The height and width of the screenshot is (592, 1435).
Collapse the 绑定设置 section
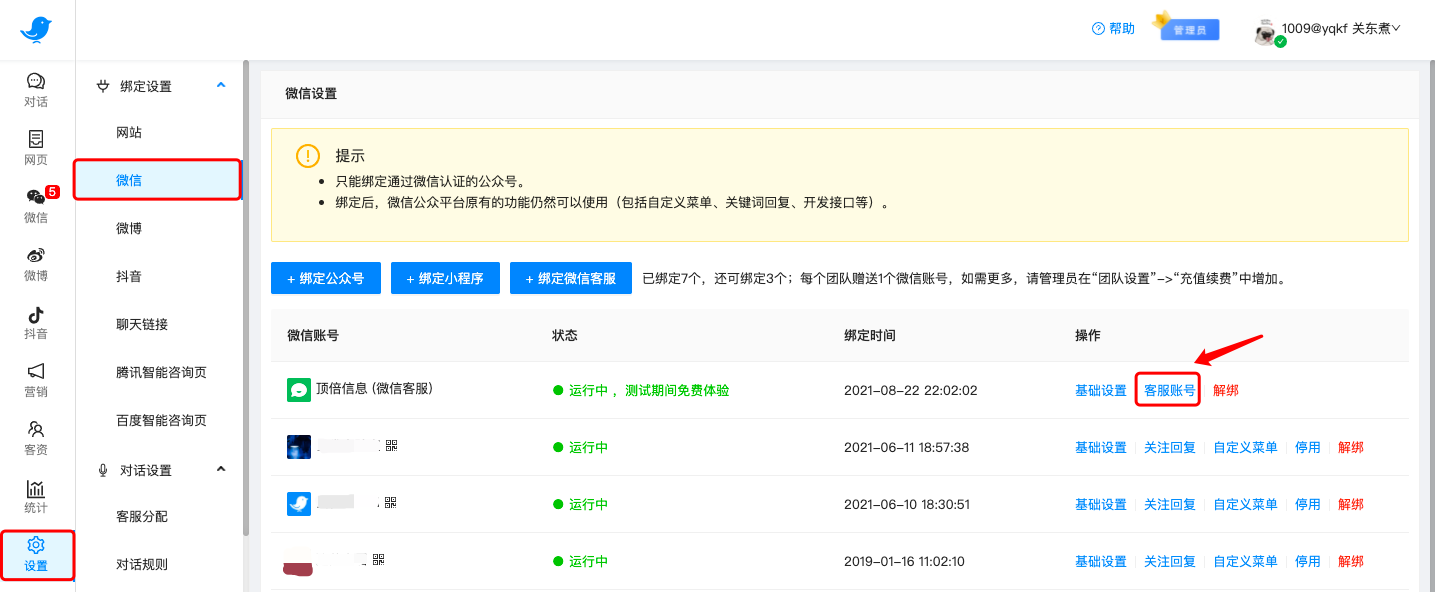tap(221, 86)
